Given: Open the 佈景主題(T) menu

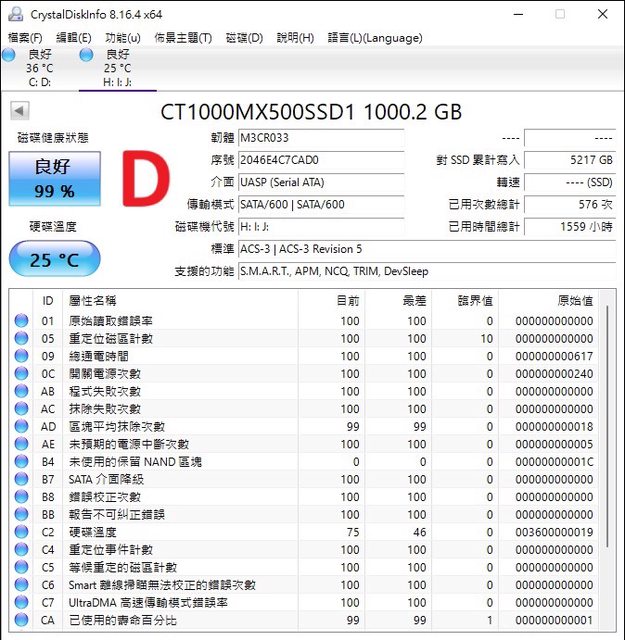Looking at the screenshot, I should (x=183, y=38).
